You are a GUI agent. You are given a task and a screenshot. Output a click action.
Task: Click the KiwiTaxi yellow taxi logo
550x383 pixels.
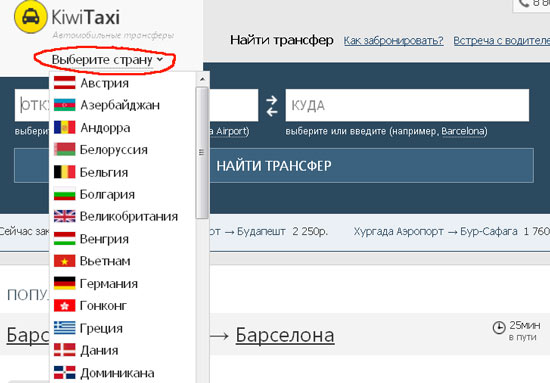coord(31,17)
